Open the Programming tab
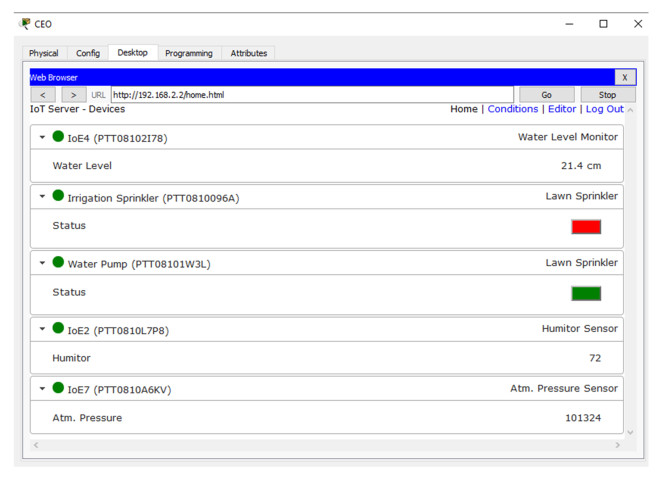Image resolution: width=666 pixels, height=482 pixels. coord(189,53)
